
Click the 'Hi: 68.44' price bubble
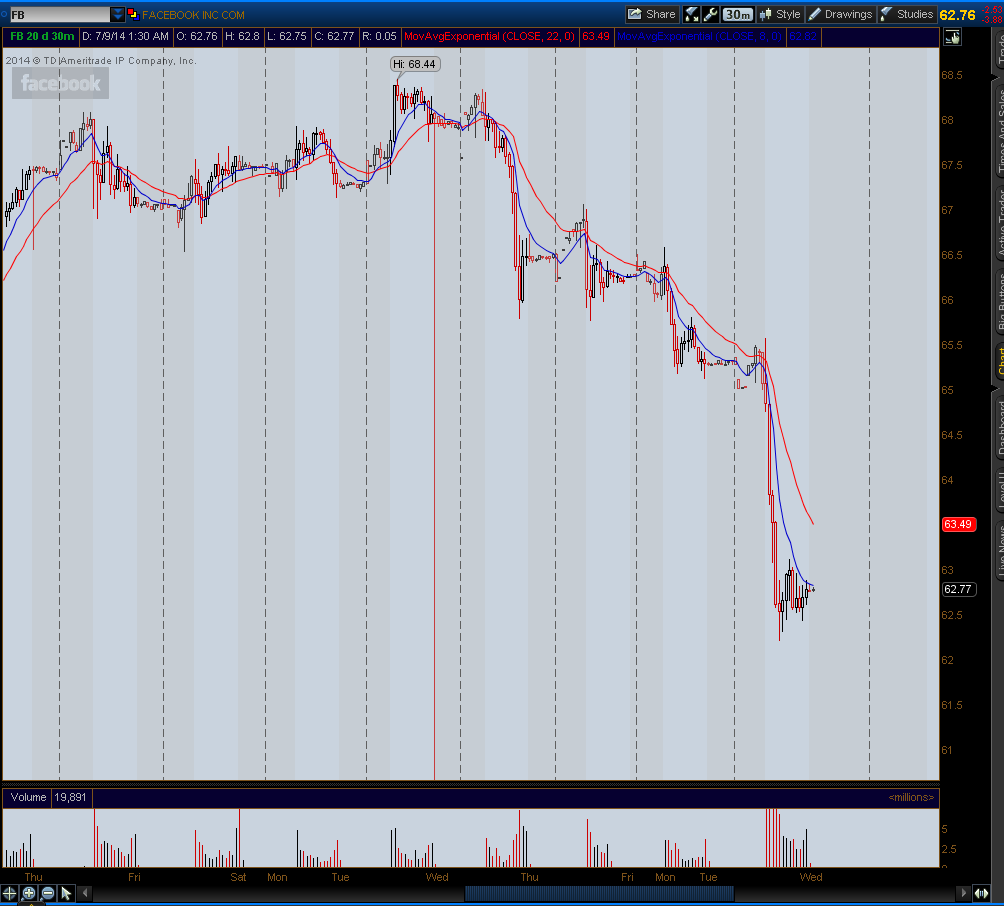[414, 64]
